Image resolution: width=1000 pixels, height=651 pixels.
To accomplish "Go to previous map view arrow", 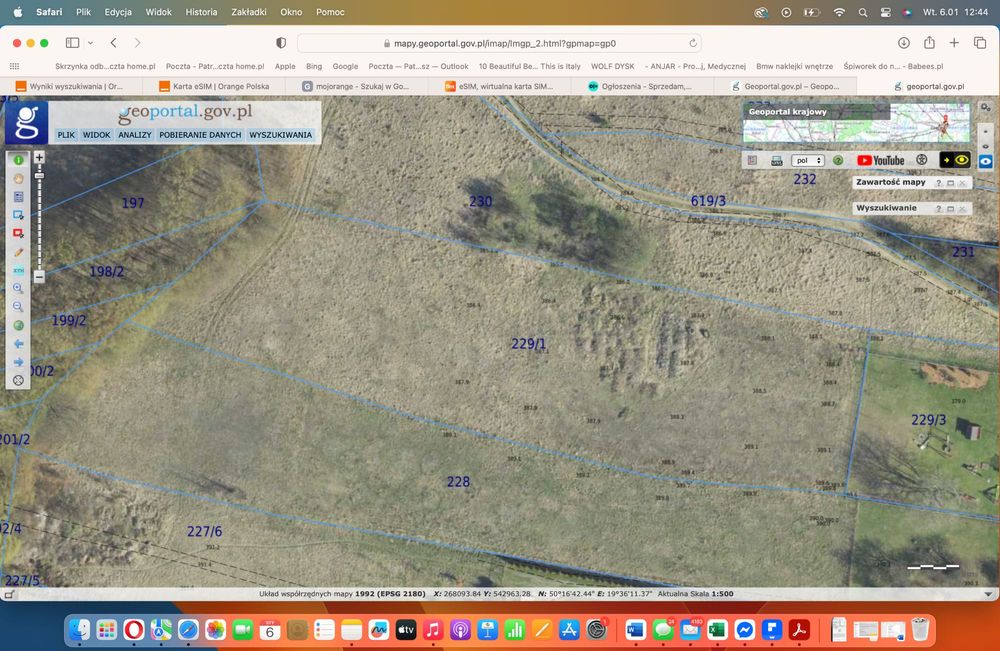I will pyautogui.click(x=18, y=344).
